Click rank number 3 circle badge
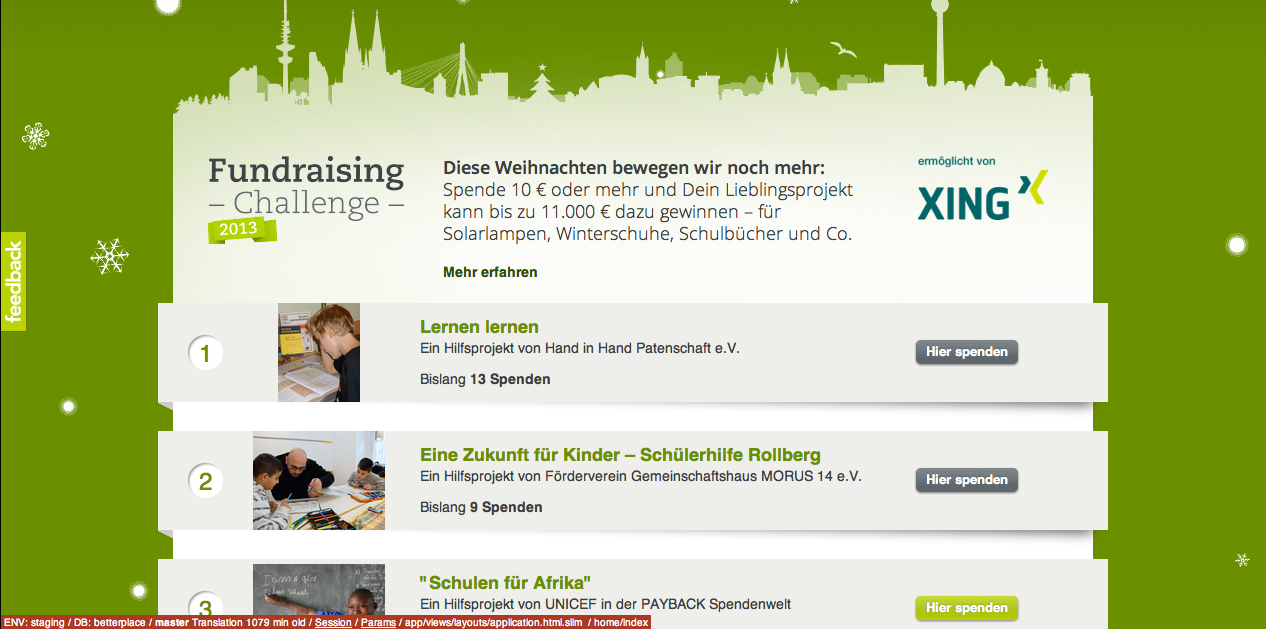 coord(205,608)
